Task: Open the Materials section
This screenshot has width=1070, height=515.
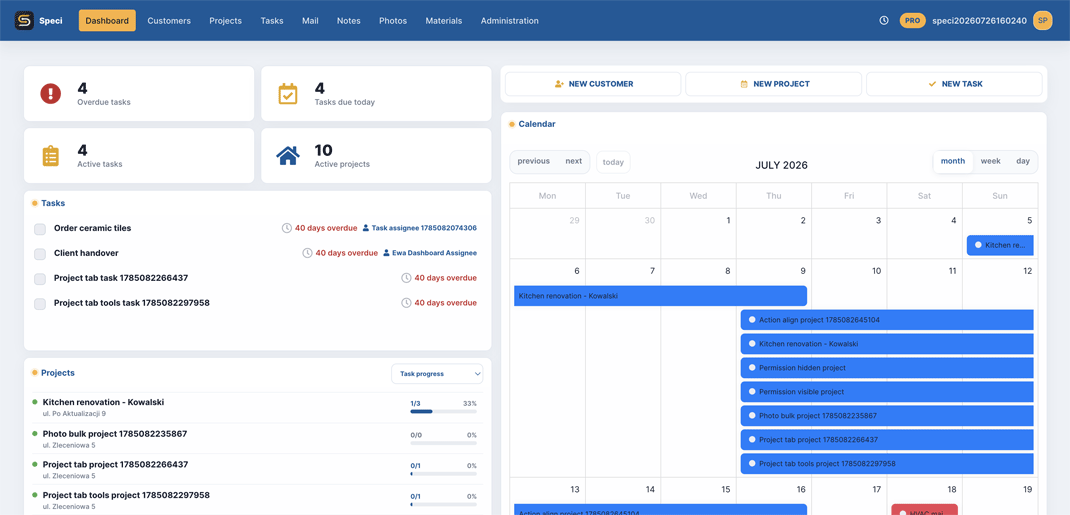Action: pyautogui.click(x=444, y=20)
